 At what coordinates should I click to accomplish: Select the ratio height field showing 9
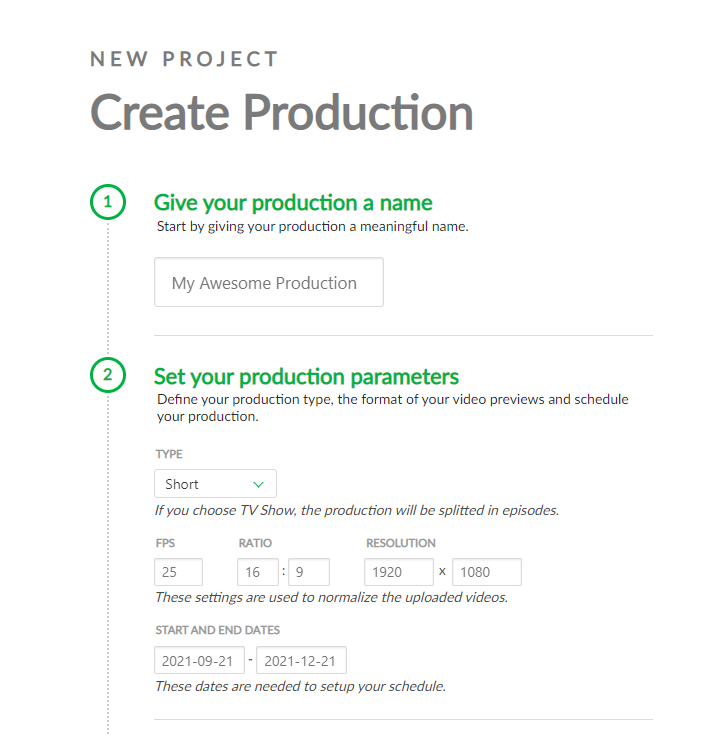click(309, 572)
